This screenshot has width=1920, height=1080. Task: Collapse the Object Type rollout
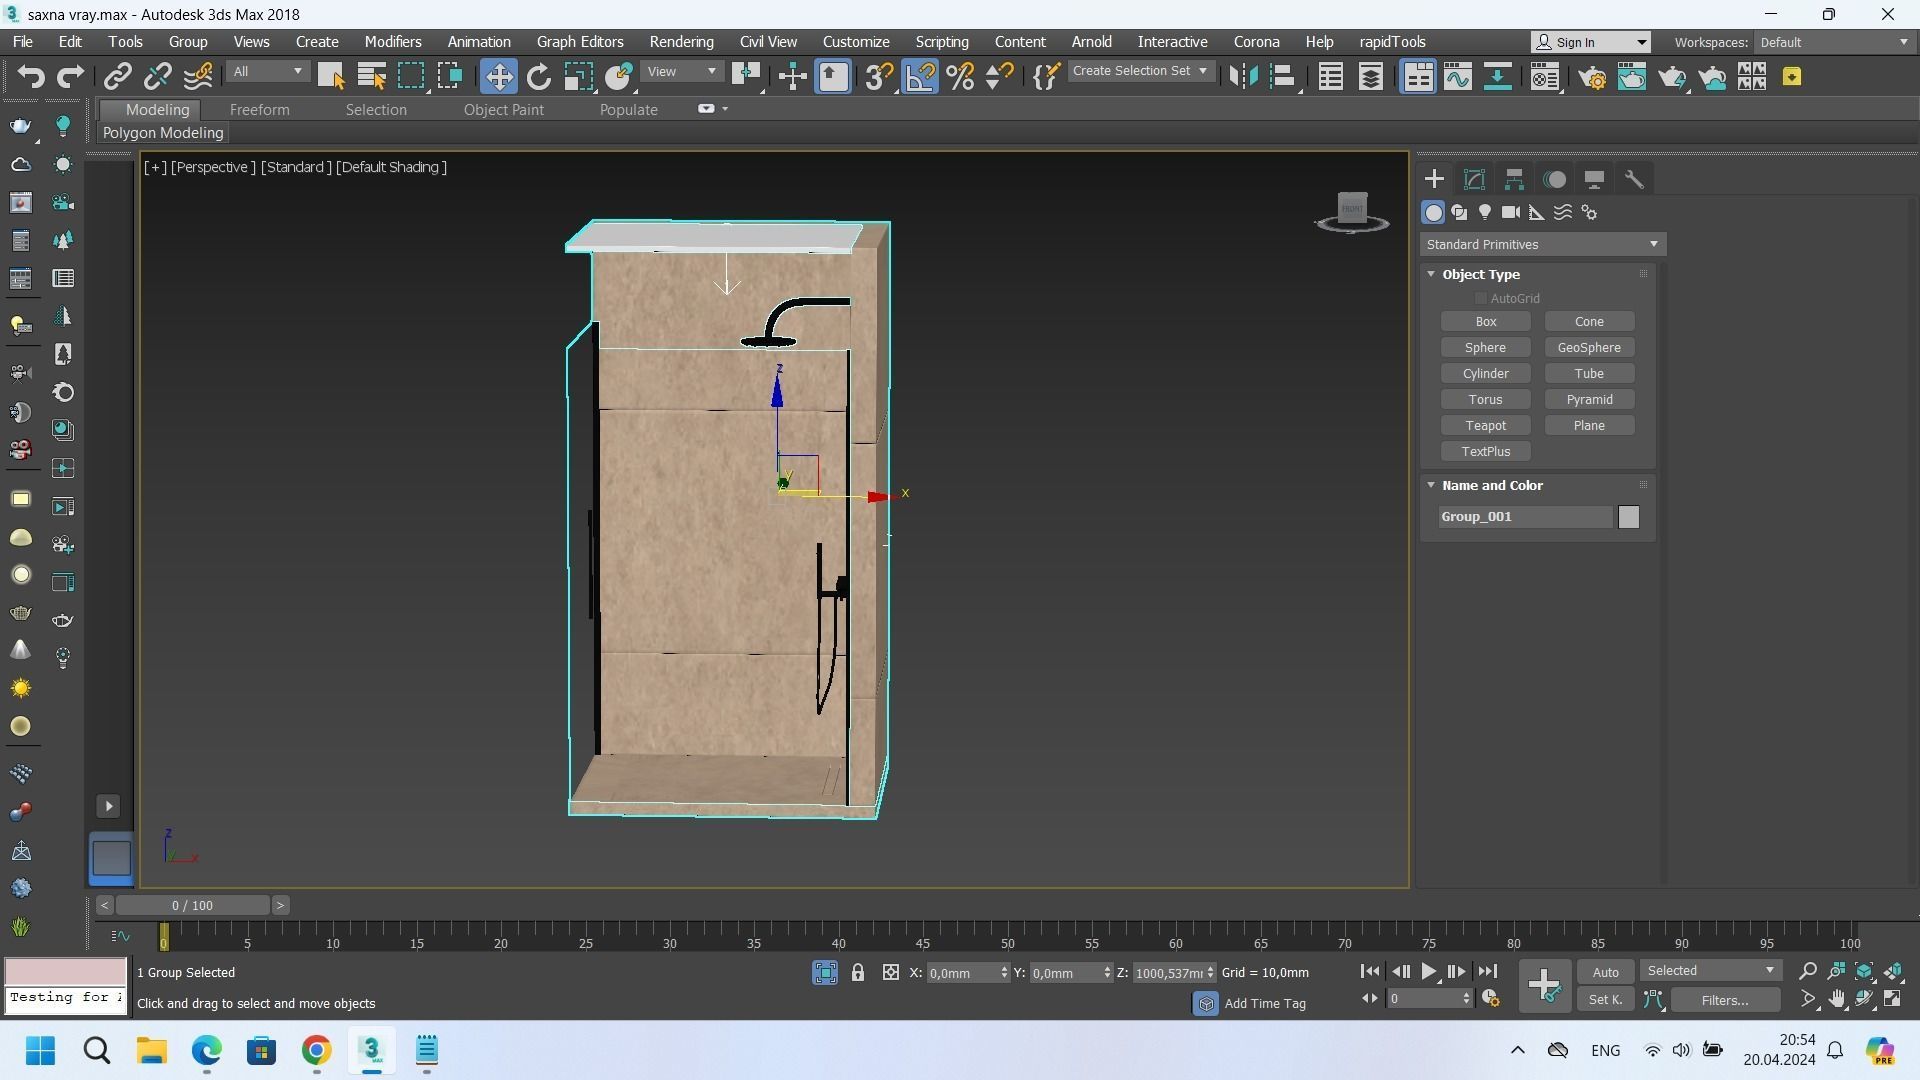1431,274
